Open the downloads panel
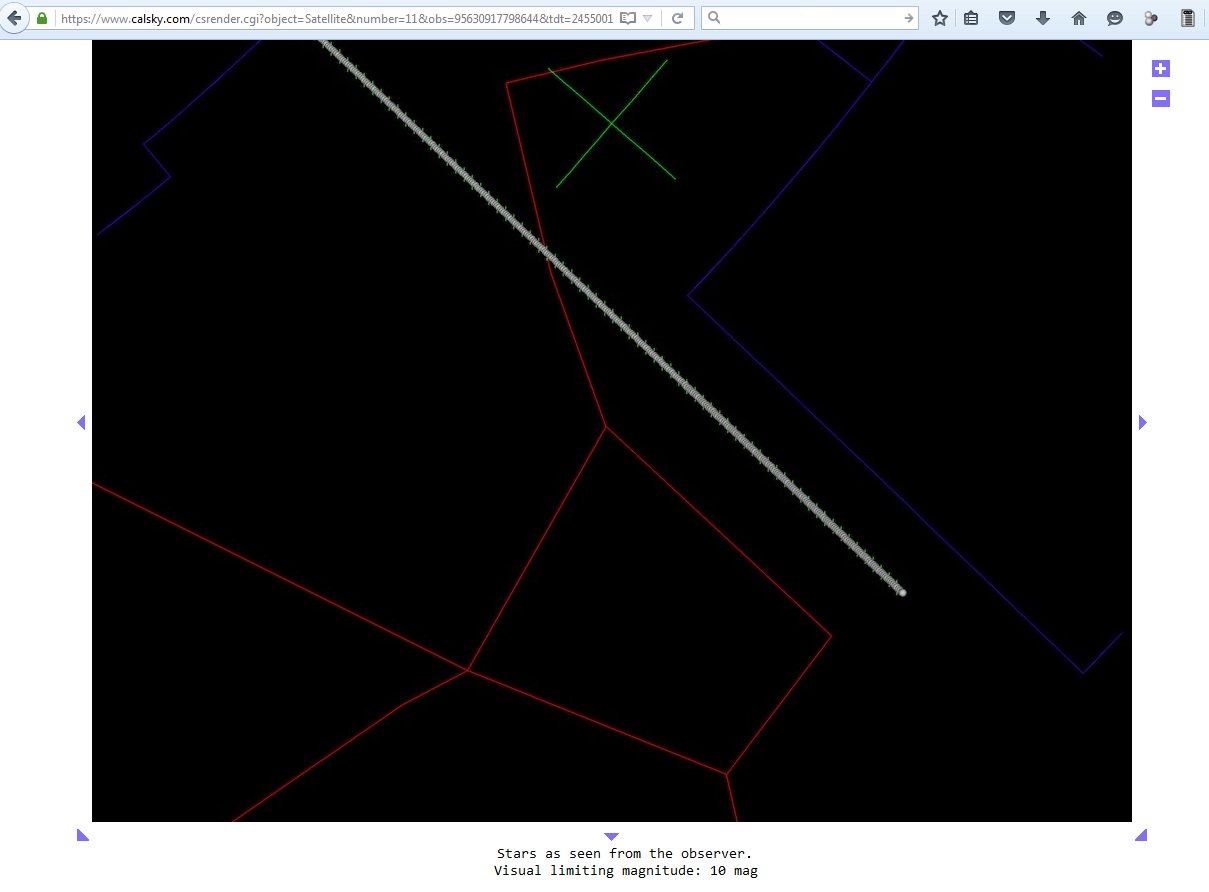 coord(1042,18)
